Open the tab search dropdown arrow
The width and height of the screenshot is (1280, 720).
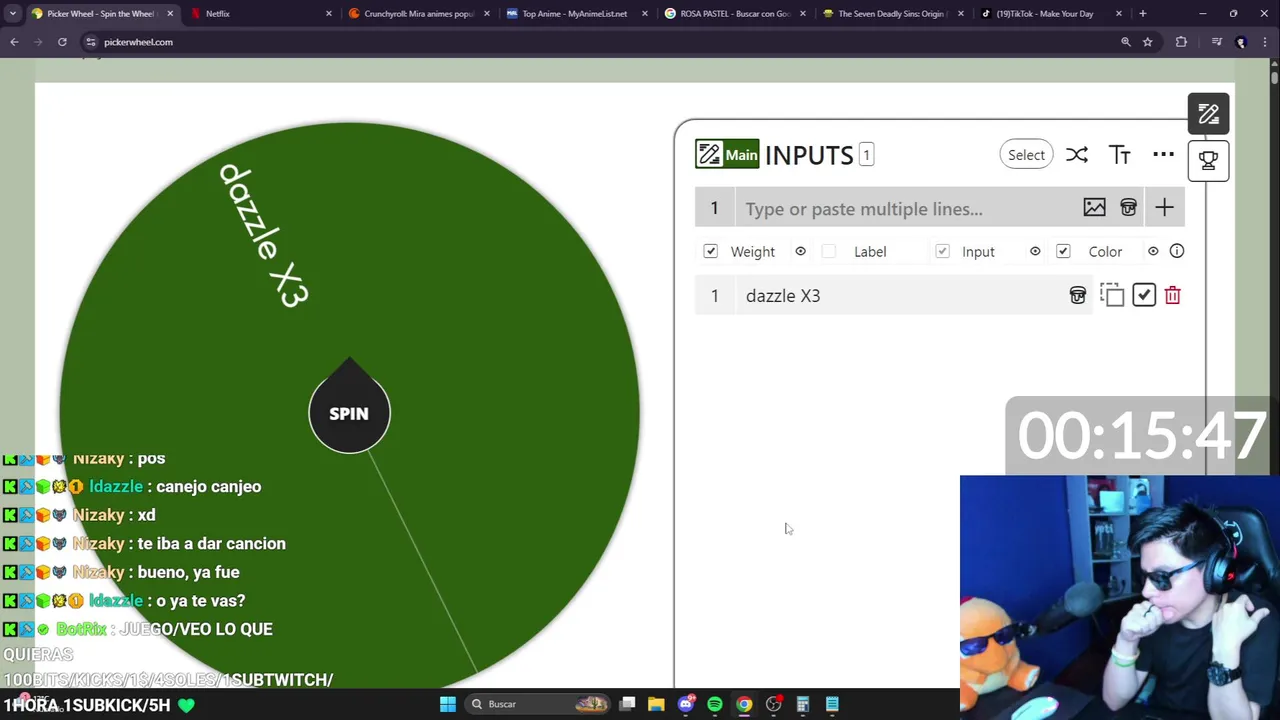coord(12,14)
